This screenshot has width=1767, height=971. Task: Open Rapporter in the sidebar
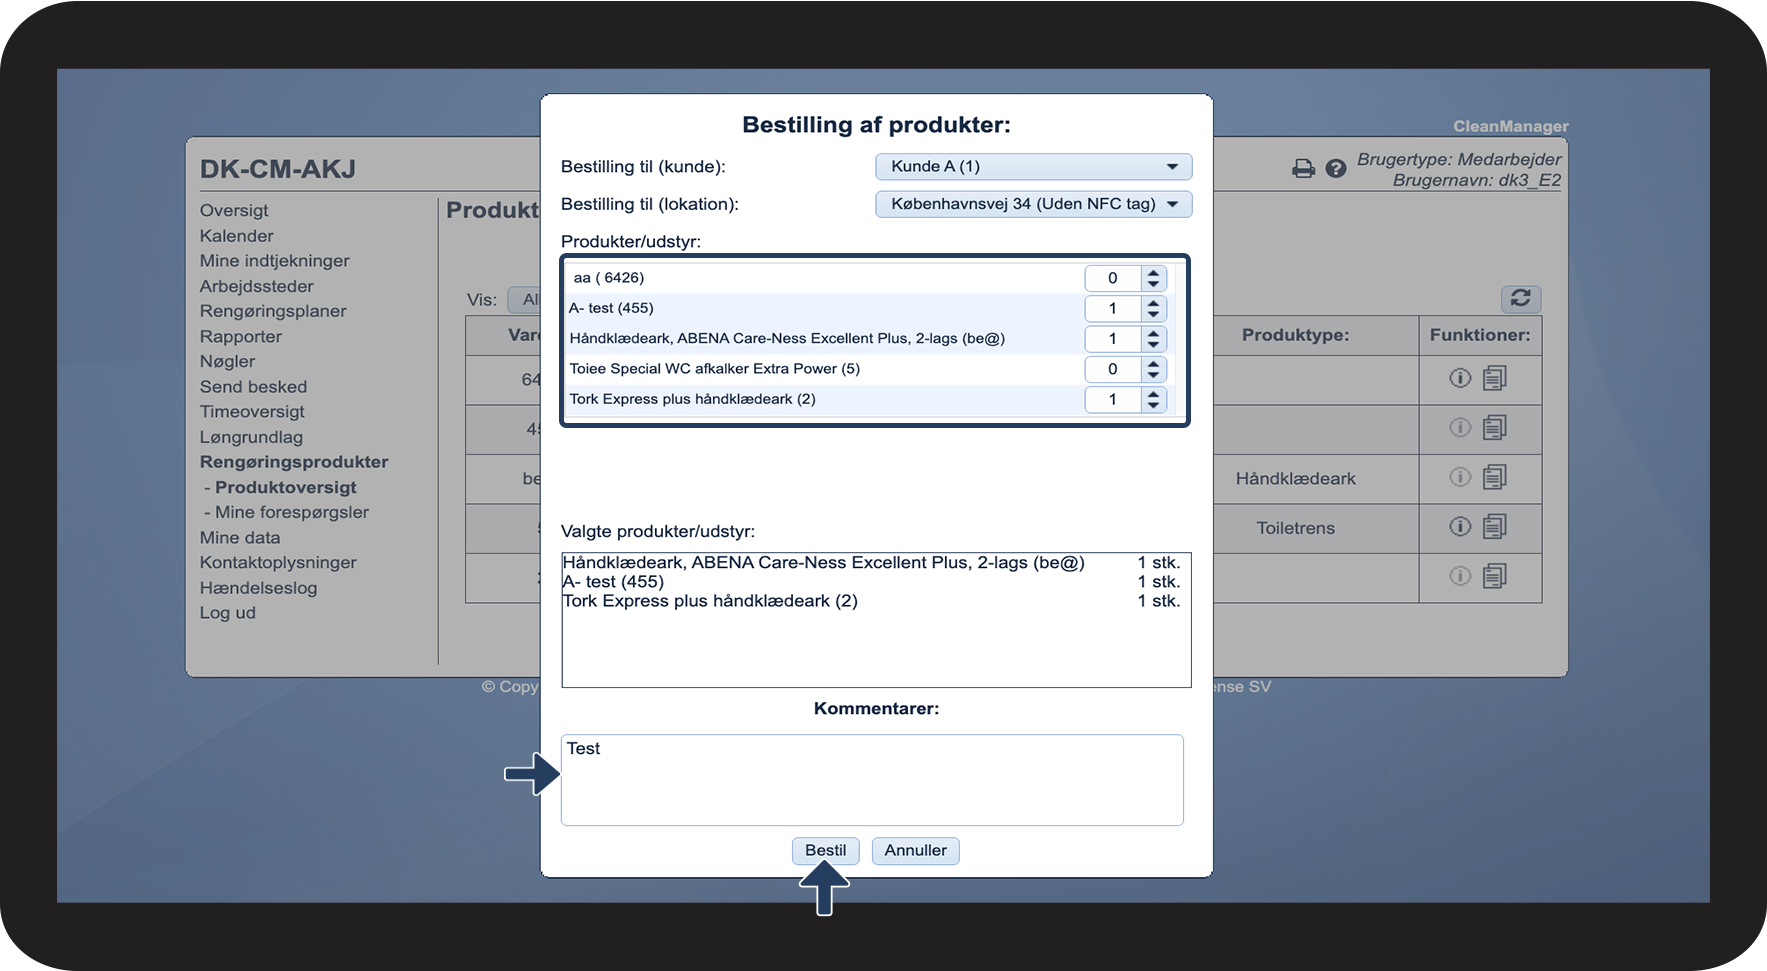click(240, 337)
